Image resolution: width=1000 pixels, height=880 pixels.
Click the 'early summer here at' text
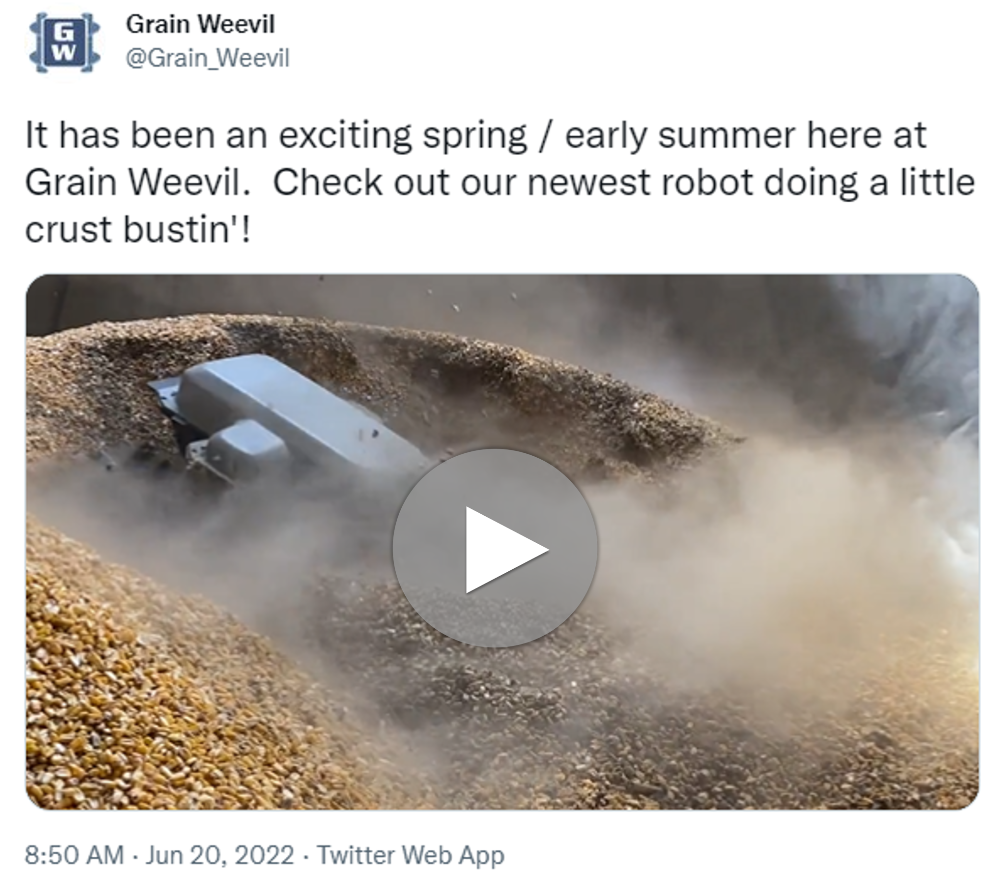point(746,135)
